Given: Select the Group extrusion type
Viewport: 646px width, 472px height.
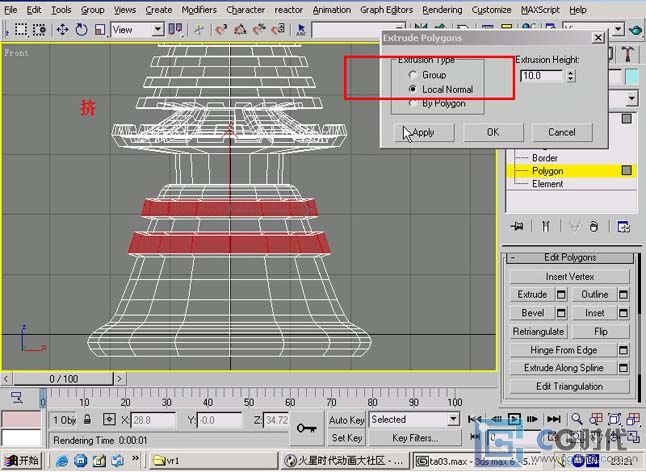Looking at the screenshot, I should click(412, 75).
